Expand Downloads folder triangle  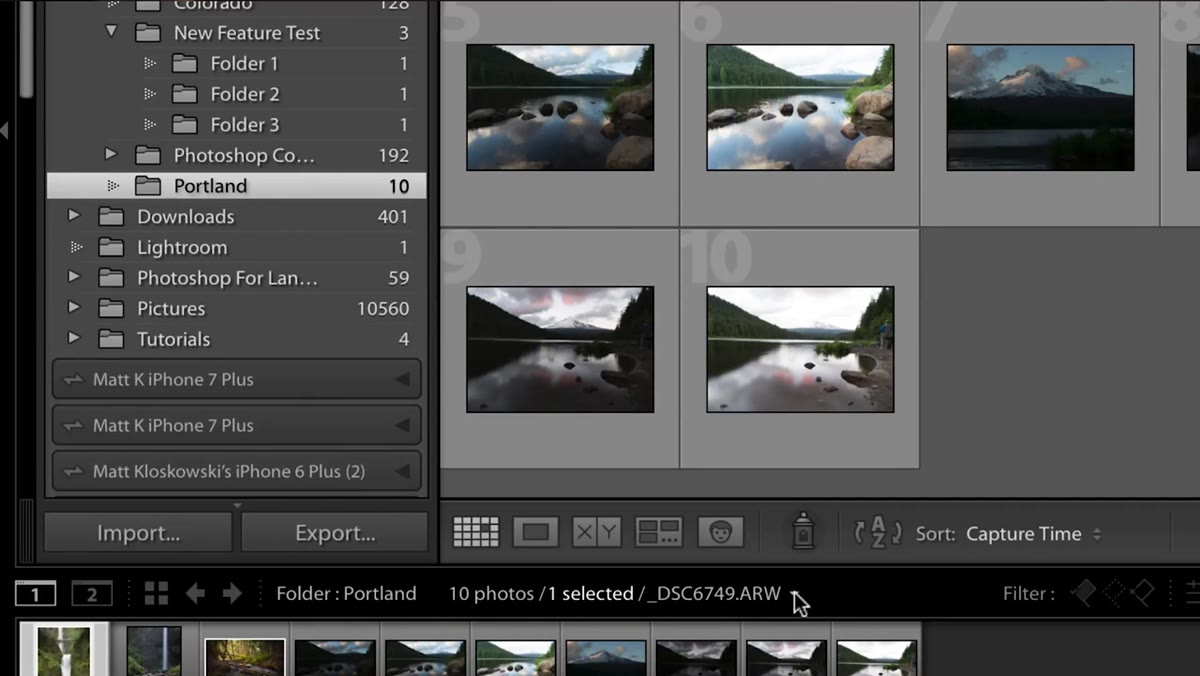(74, 216)
